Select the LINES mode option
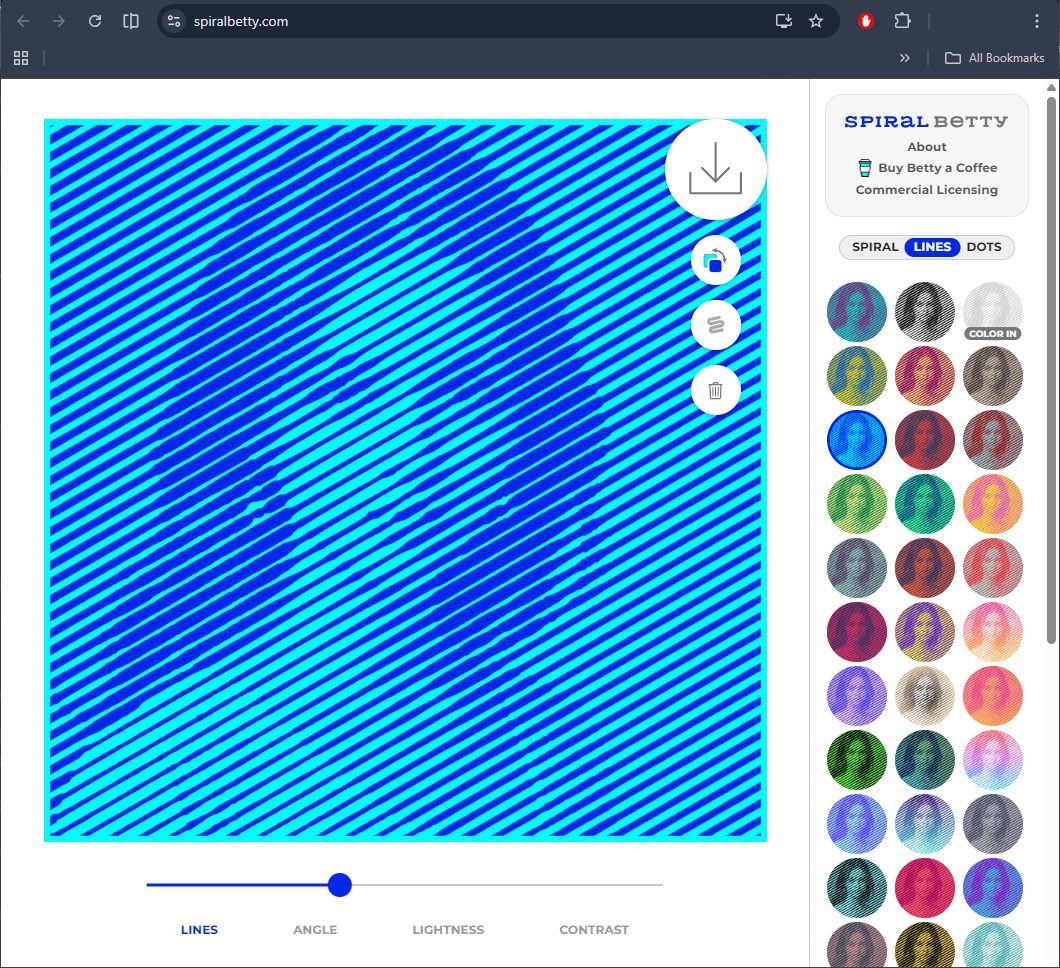 pyautogui.click(x=932, y=247)
